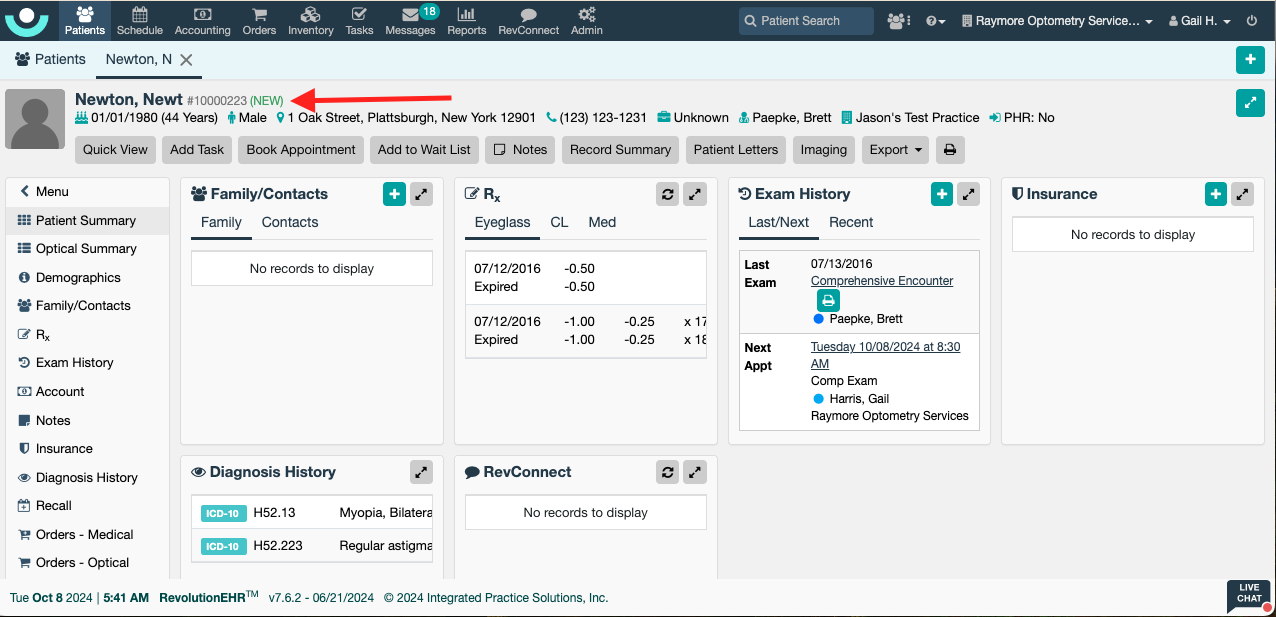Open the Export dropdown menu
The height and width of the screenshot is (617, 1276).
(895, 150)
